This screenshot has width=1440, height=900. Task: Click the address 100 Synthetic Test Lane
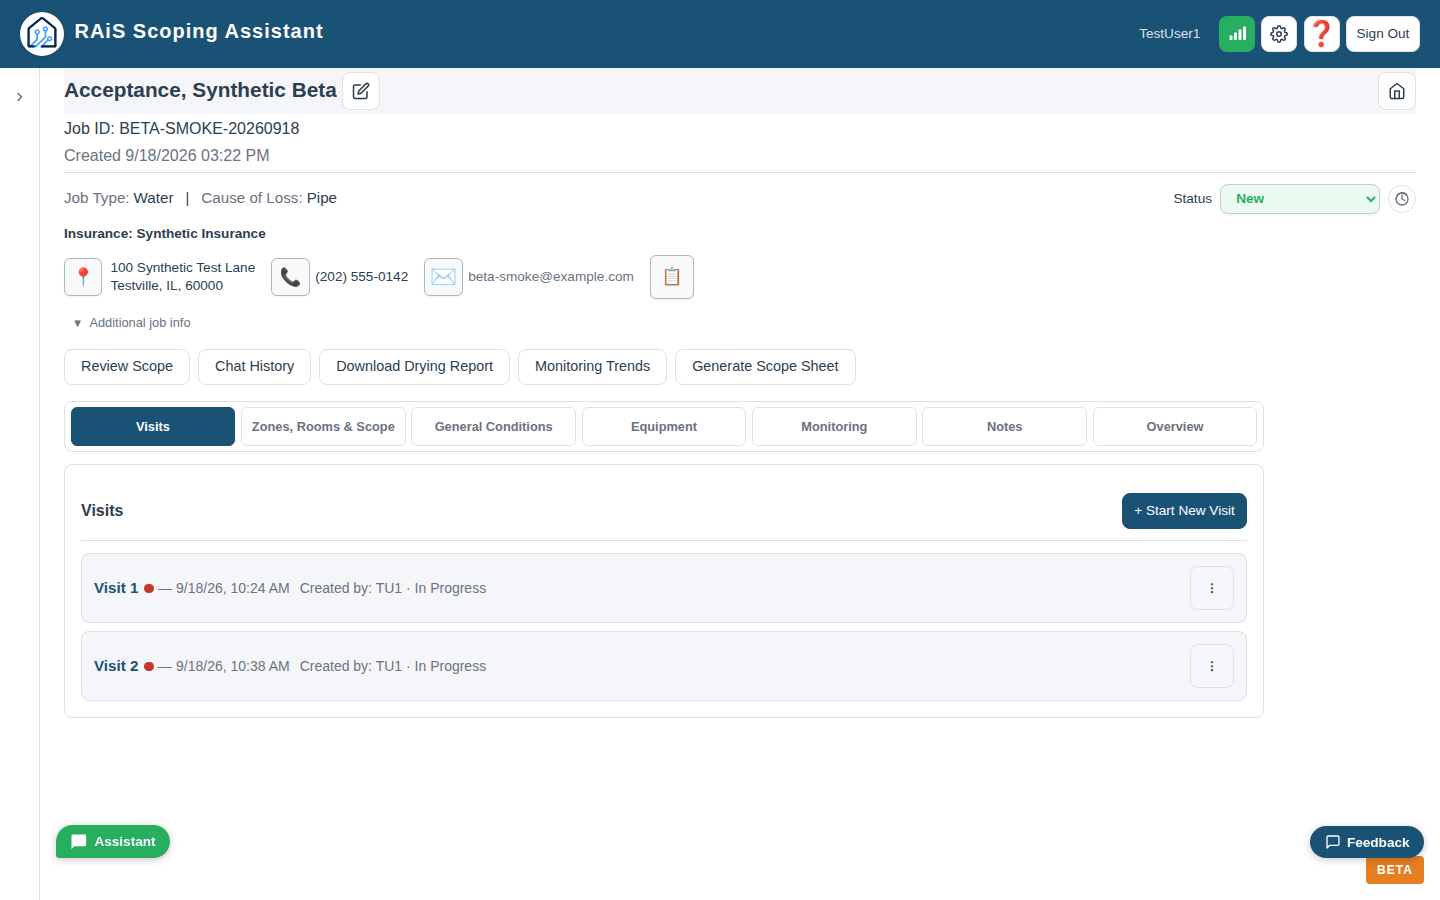[183, 268]
